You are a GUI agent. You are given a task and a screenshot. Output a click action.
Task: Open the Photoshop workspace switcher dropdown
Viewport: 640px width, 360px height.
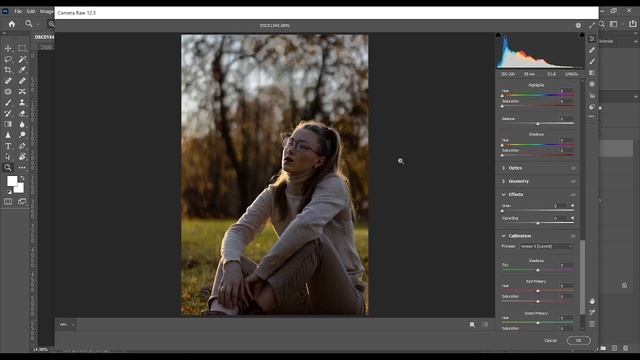tap(616, 24)
